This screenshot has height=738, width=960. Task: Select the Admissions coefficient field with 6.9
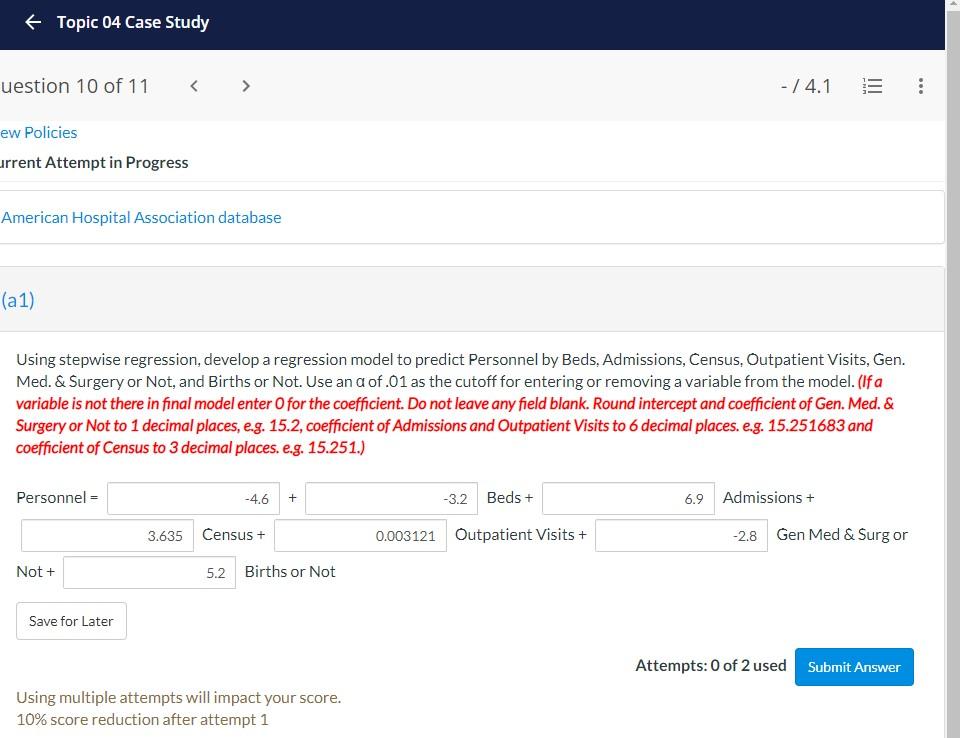click(628, 497)
